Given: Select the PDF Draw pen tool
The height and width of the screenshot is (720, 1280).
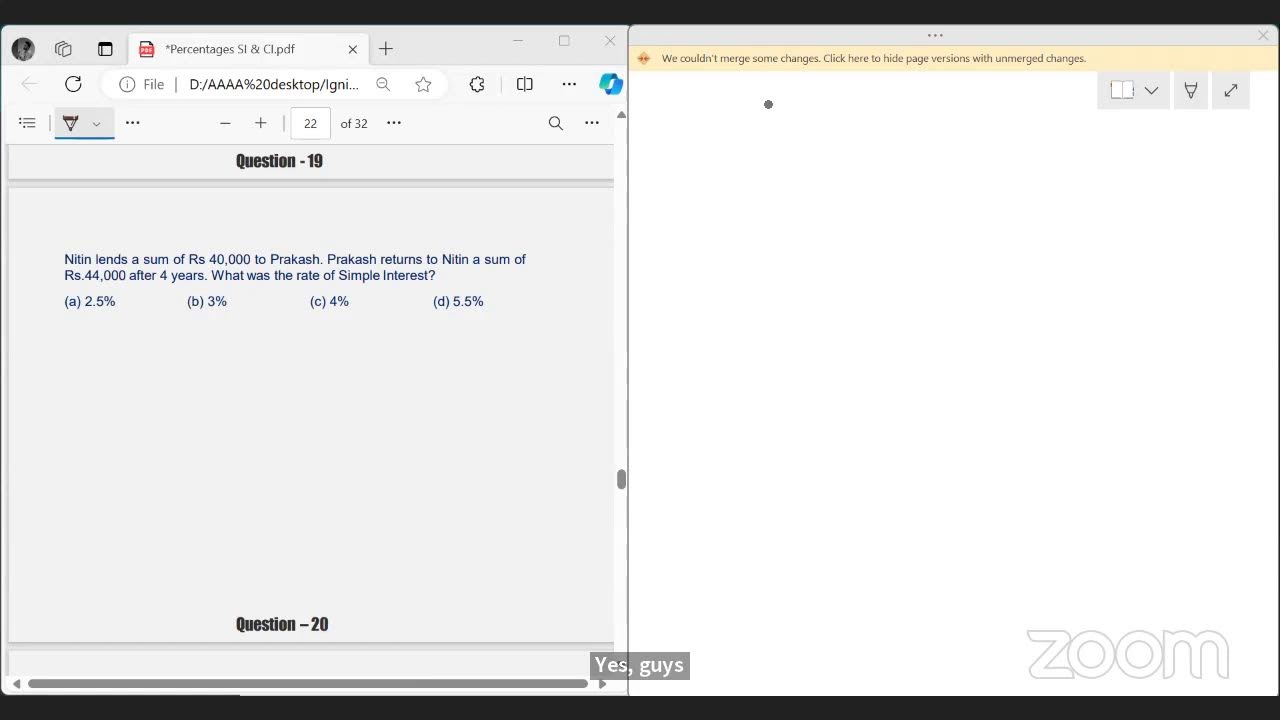Looking at the screenshot, I should pos(70,123).
